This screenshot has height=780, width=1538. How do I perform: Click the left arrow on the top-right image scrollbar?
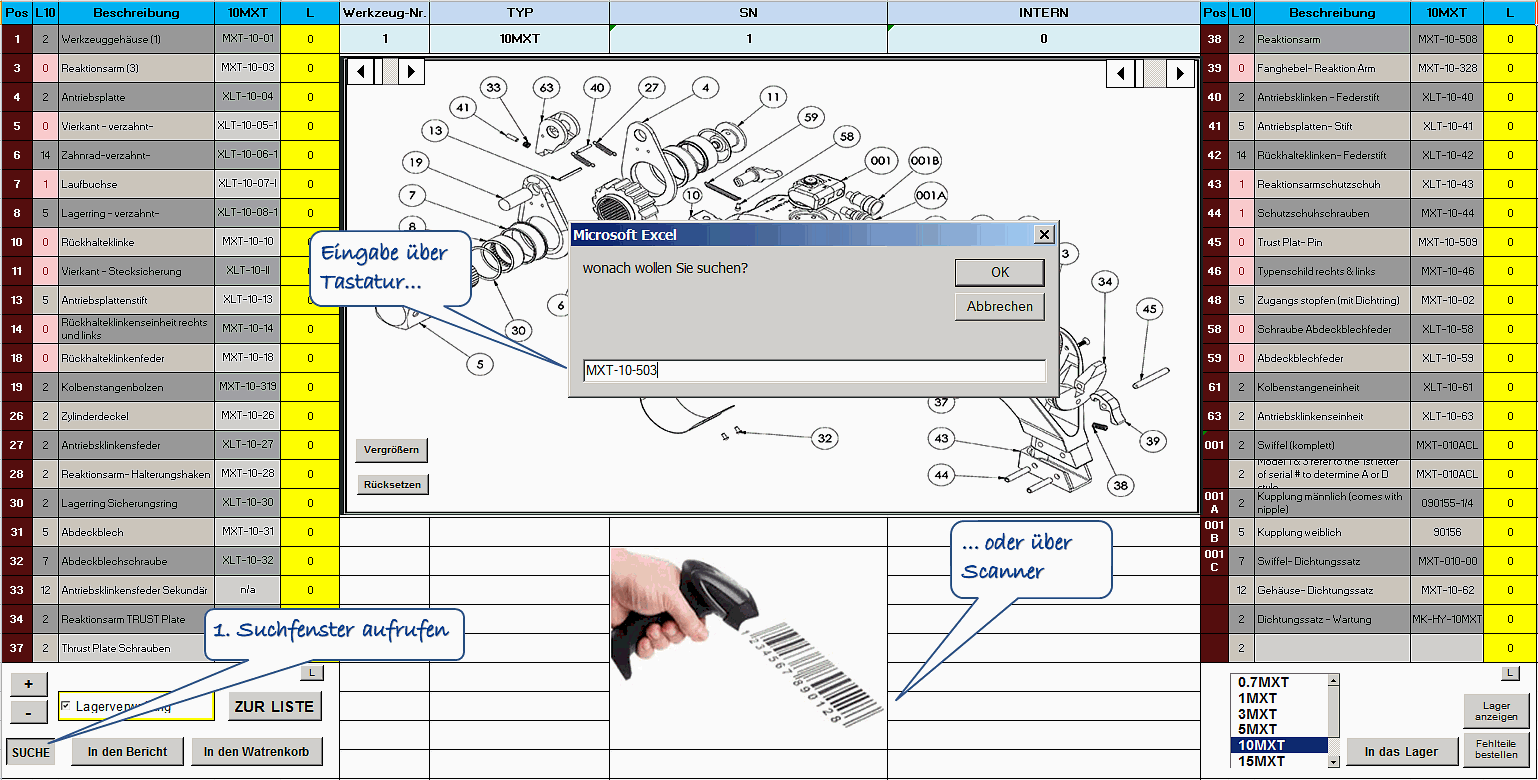(x=1121, y=73)
